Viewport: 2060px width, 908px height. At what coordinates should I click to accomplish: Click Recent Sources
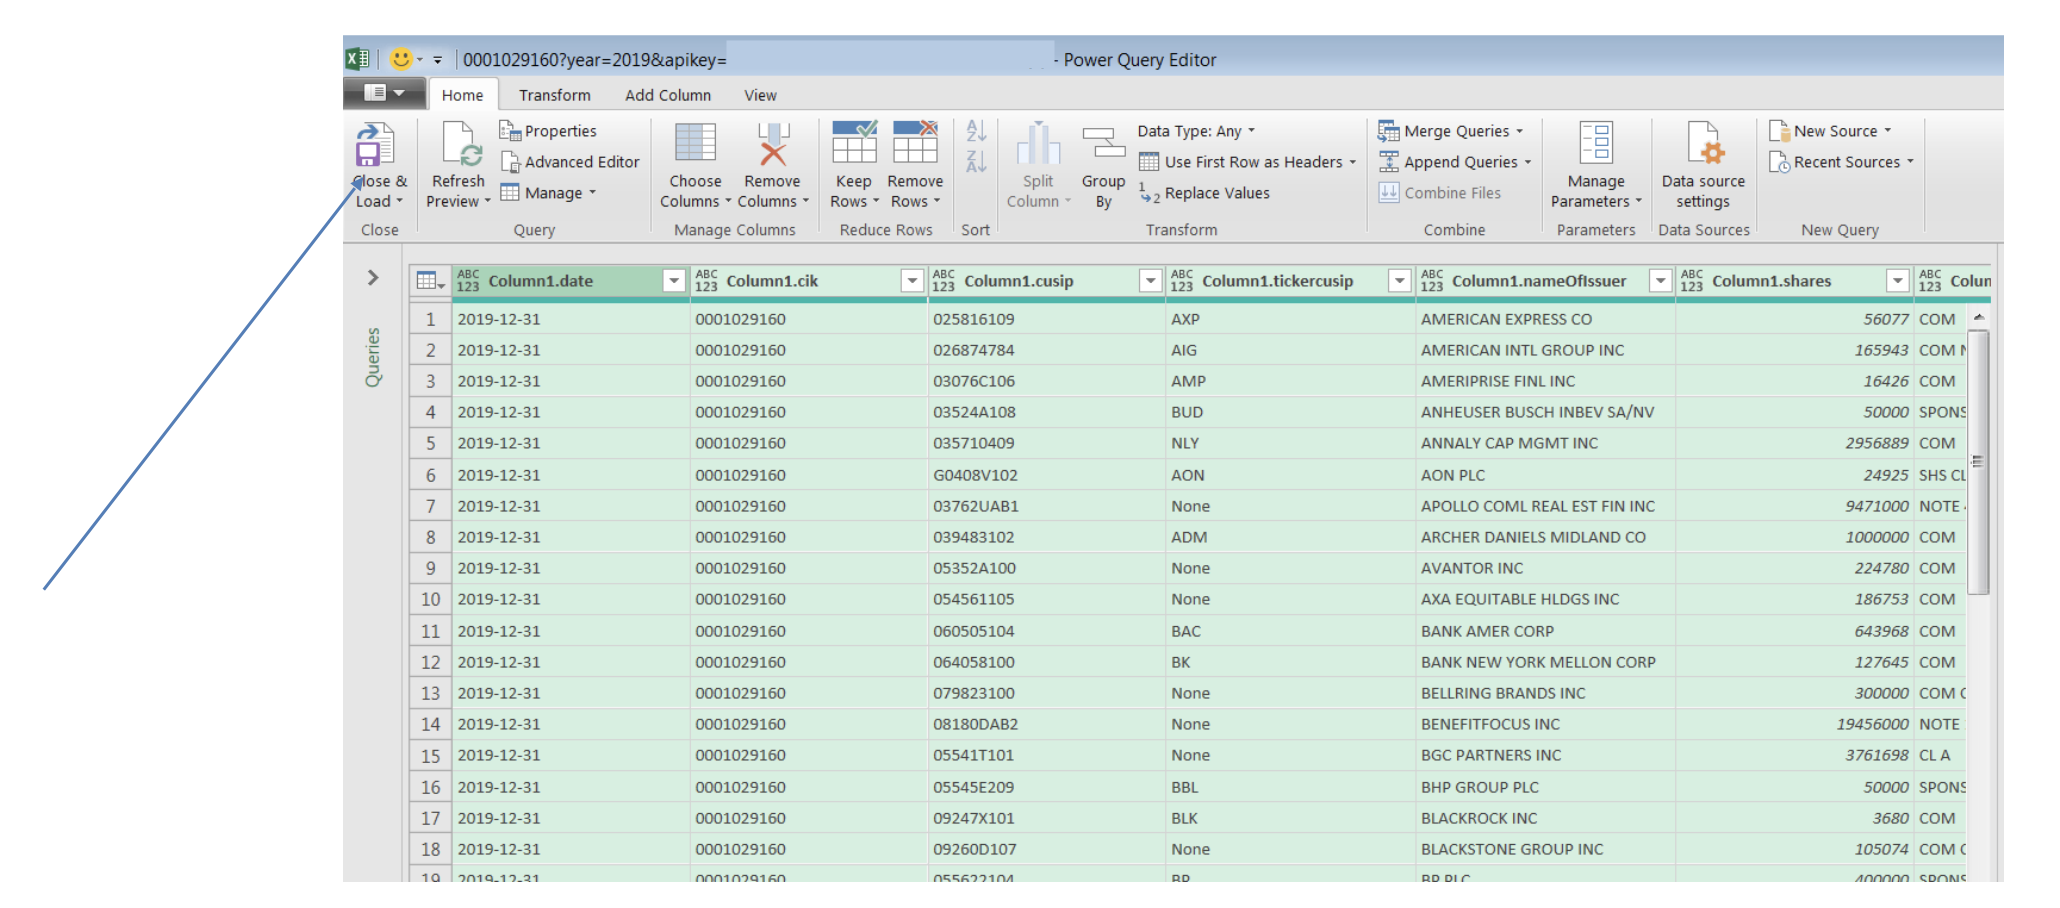click(x=1840, y=162)
